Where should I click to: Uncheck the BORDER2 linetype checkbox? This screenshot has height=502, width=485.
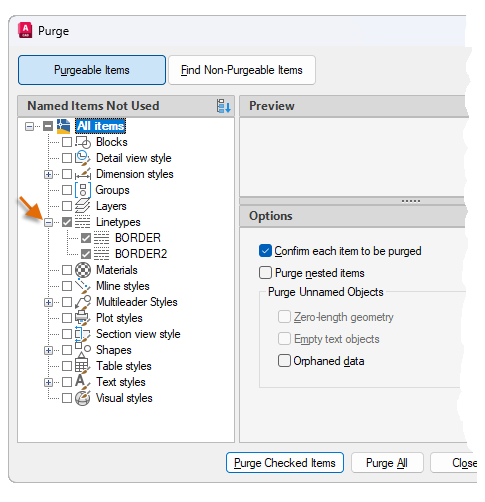[x=86, y=254]
